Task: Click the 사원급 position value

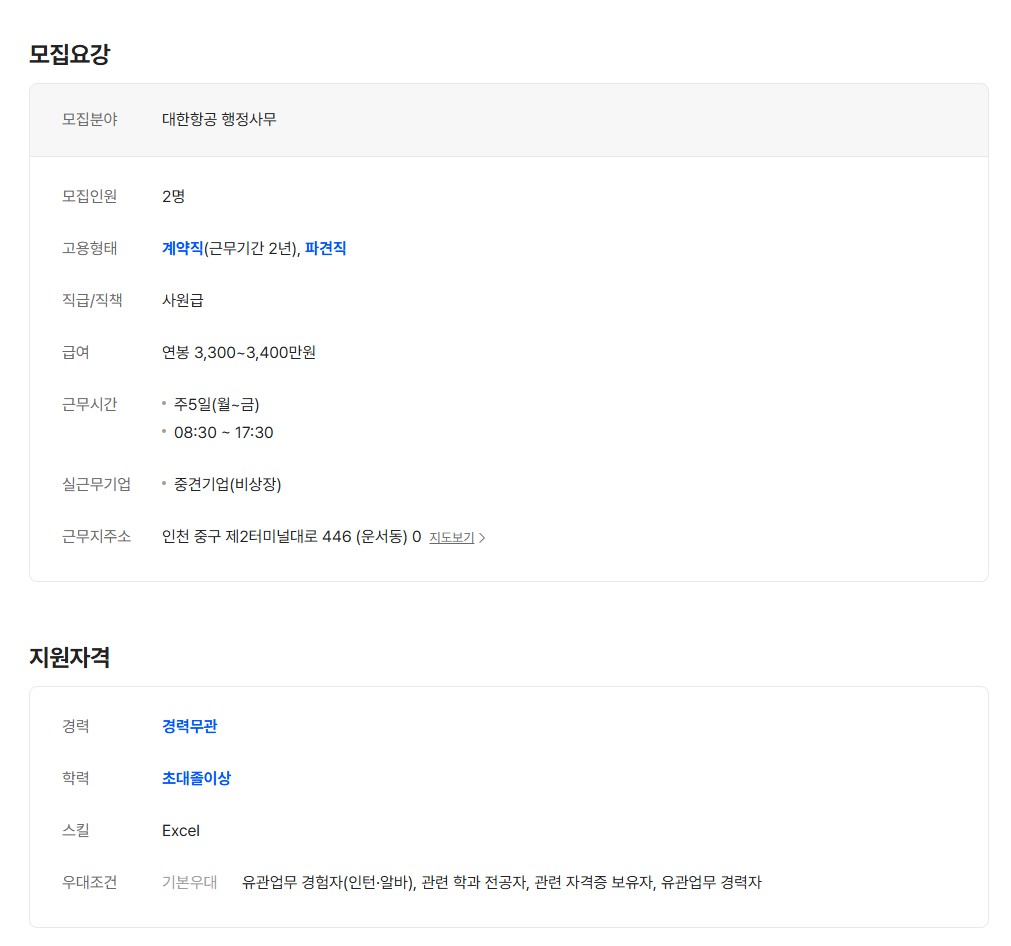Action: [x=182, y=301]
